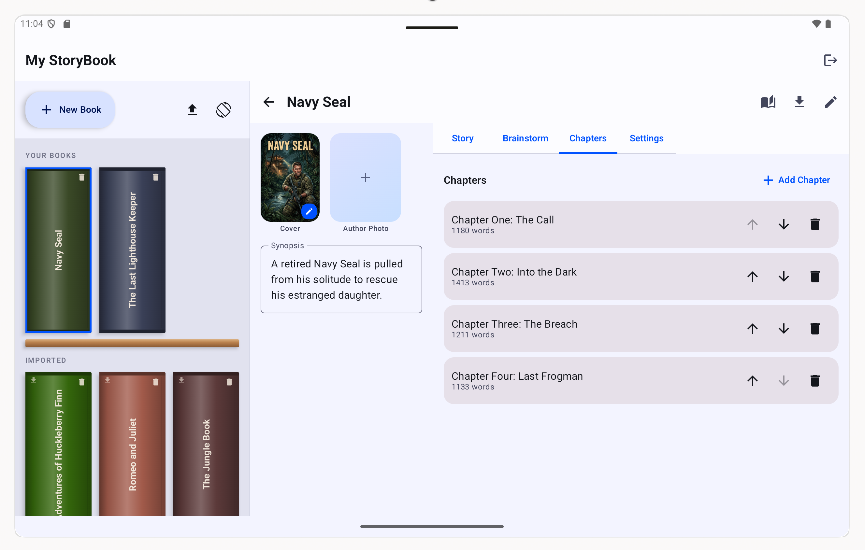This screenshot has height=550, width=865.
Task: Select The Last Lighthouse Keeper book spine
Action: [132, 250]
